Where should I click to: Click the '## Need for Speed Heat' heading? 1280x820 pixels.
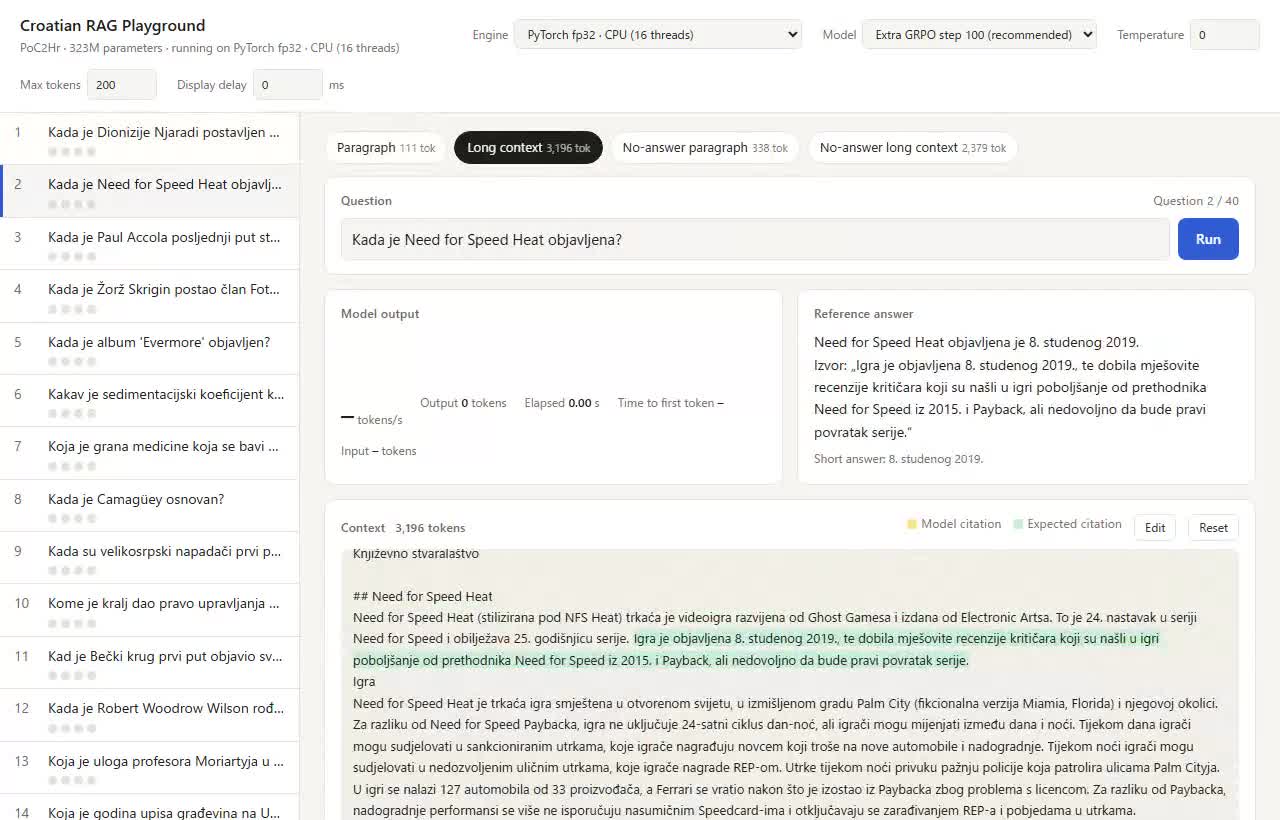click(423, 596)
